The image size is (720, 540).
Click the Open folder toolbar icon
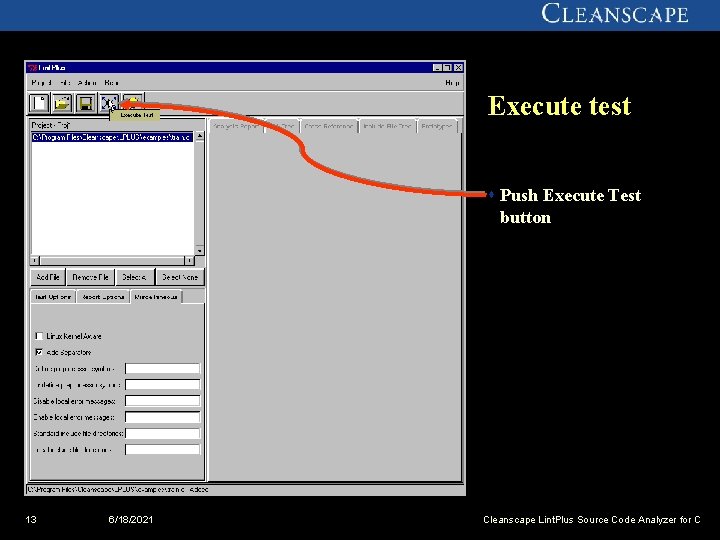[x=62, y=103]
